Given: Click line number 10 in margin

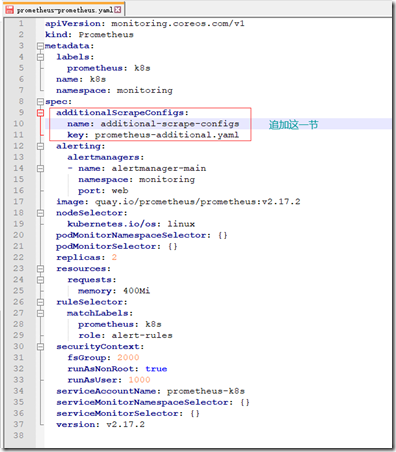Looking at the screenshot, I should [19, 124].
